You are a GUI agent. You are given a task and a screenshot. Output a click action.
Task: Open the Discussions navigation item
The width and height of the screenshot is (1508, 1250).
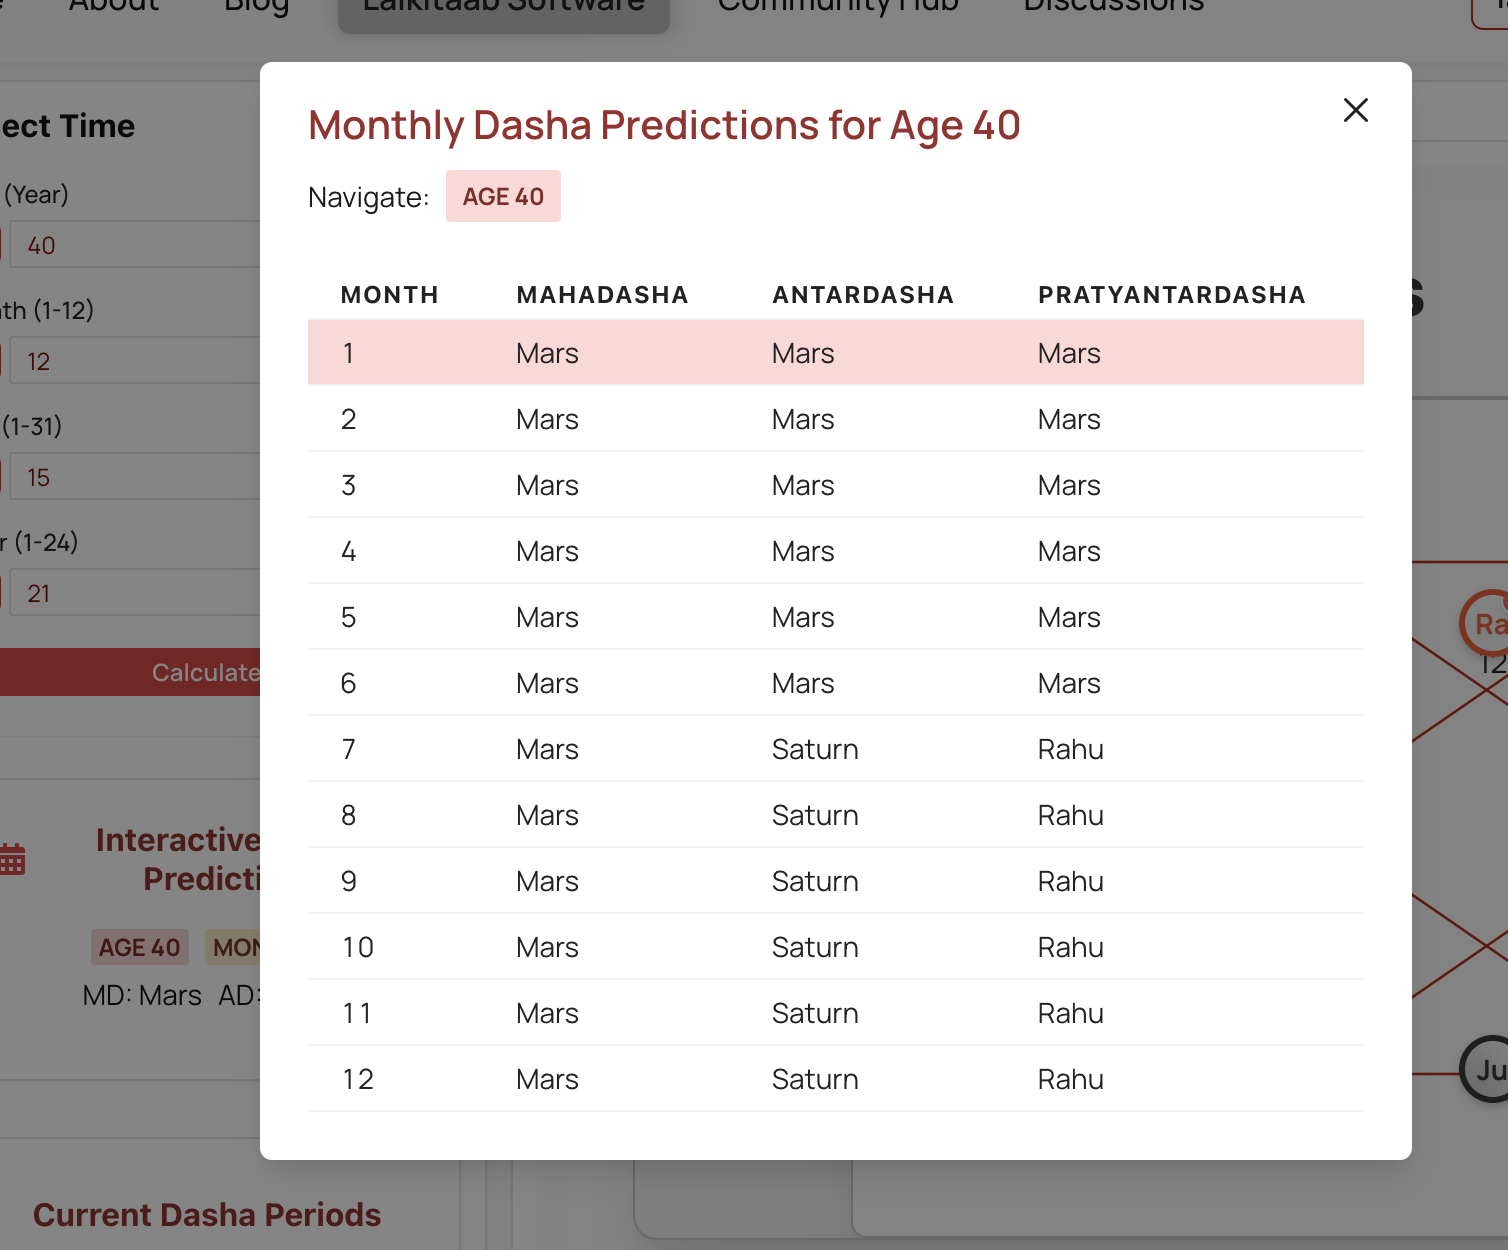tap(1114, 6)
